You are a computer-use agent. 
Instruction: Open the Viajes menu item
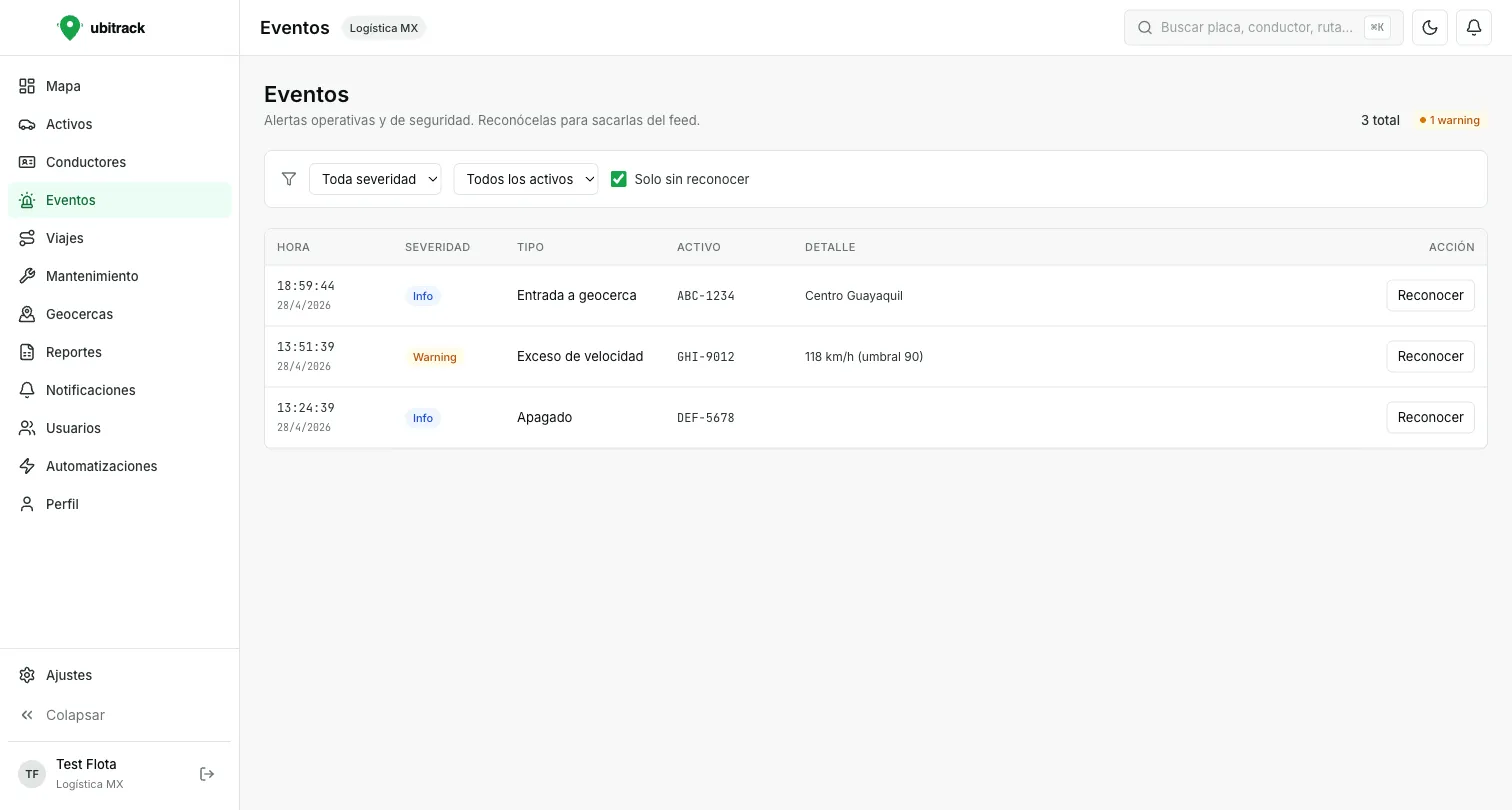point(119,238)
